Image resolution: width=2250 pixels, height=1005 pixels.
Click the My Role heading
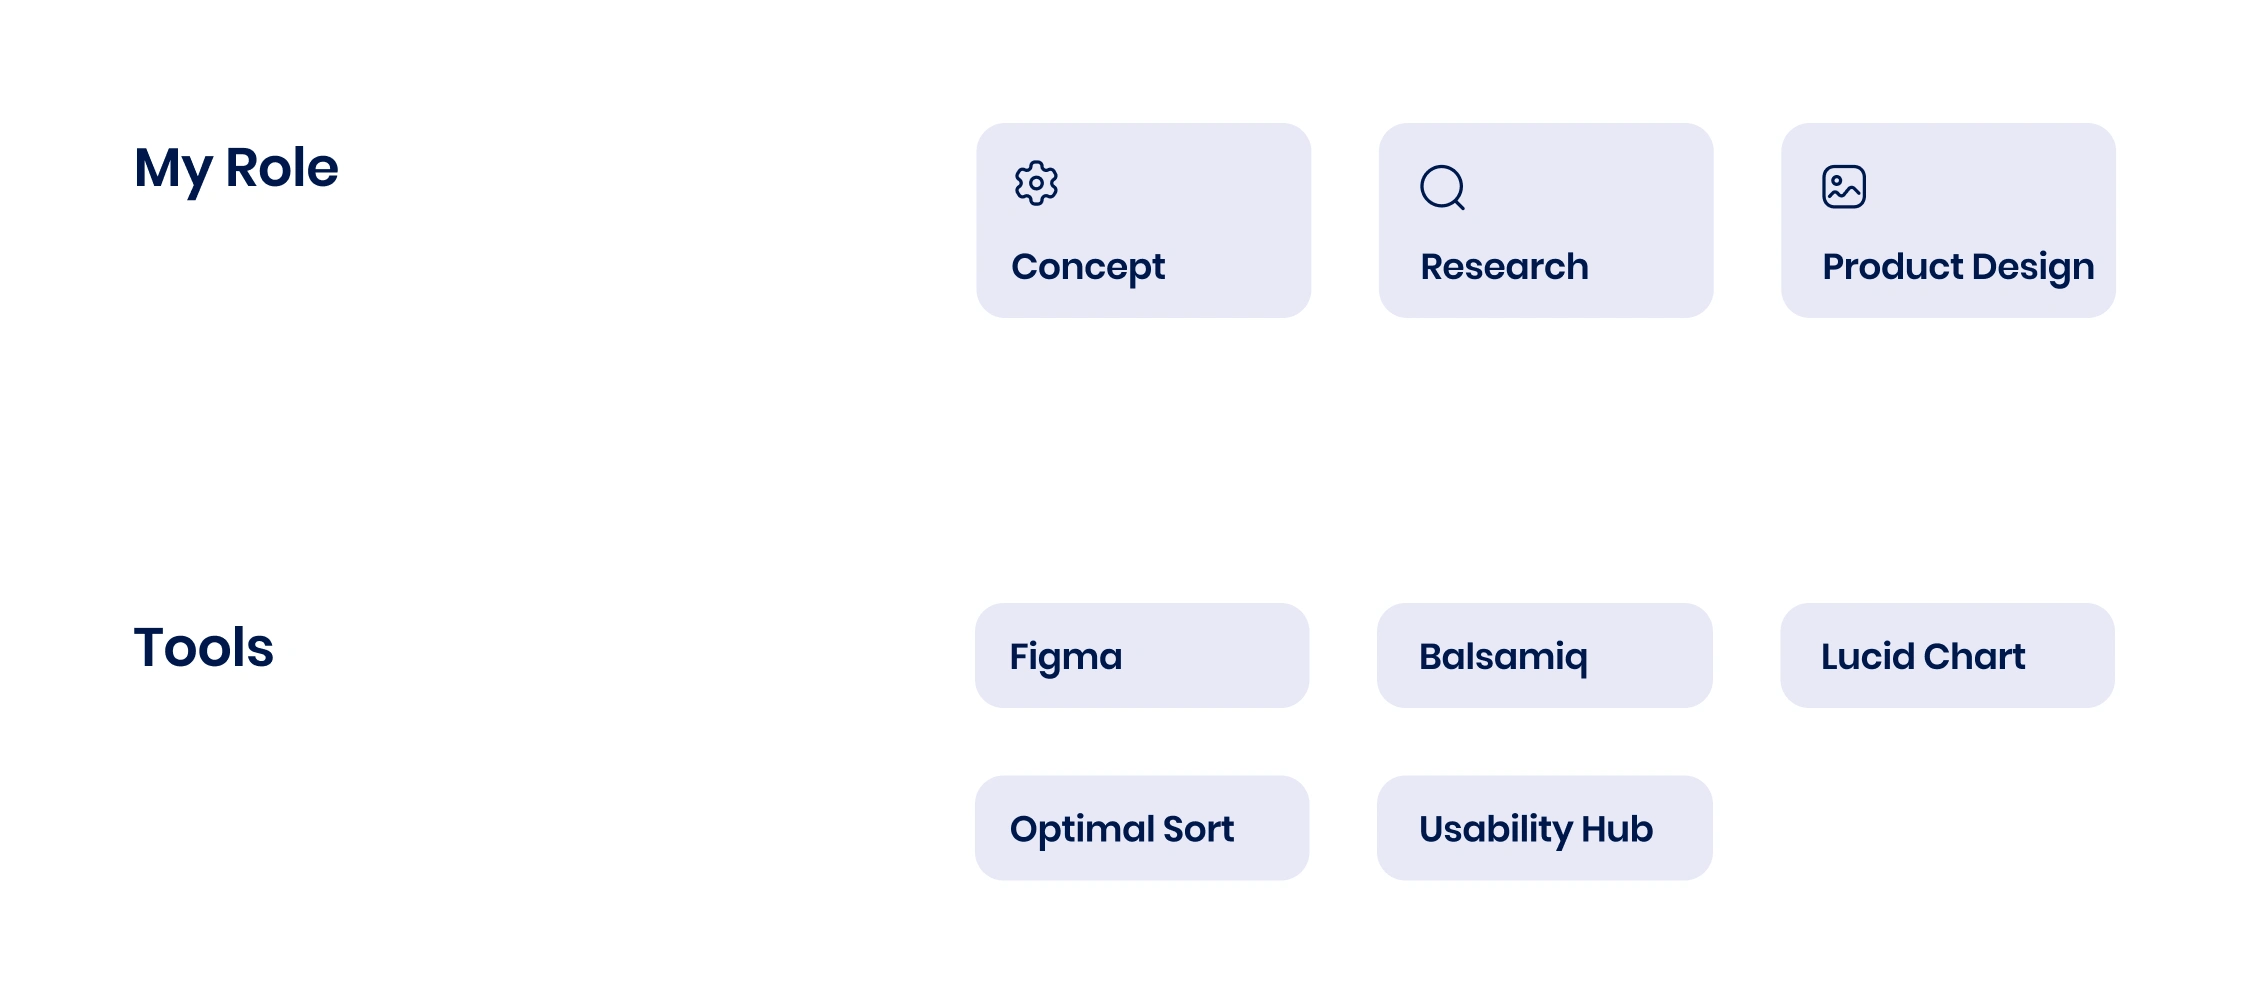pyautogui.click(x=236, y=168)
